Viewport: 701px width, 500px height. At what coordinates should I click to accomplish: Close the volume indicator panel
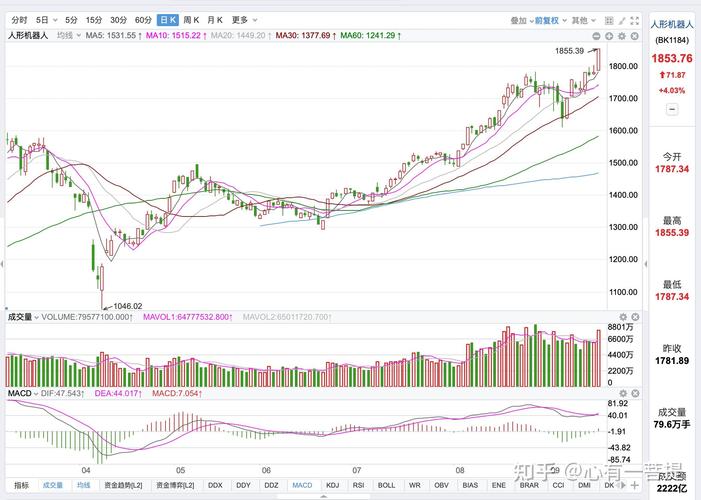pos(634,317)
